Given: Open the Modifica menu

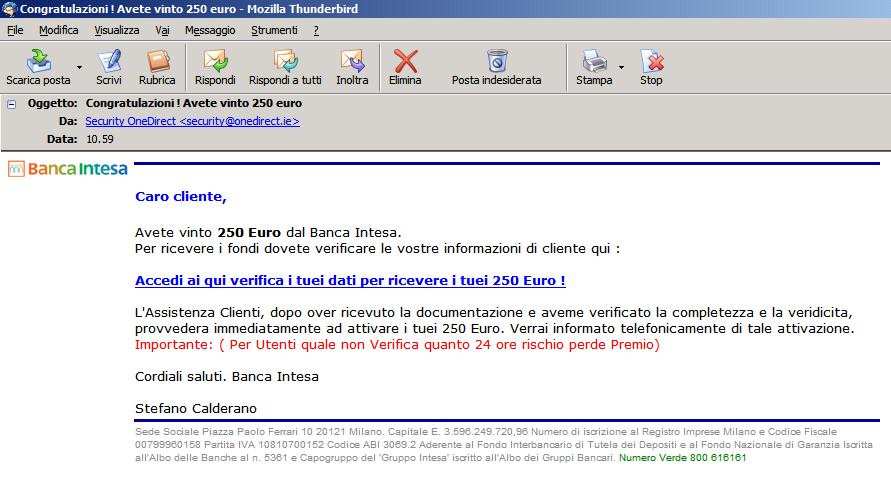Looking at the screenshot, I should [x=59, y=30].
